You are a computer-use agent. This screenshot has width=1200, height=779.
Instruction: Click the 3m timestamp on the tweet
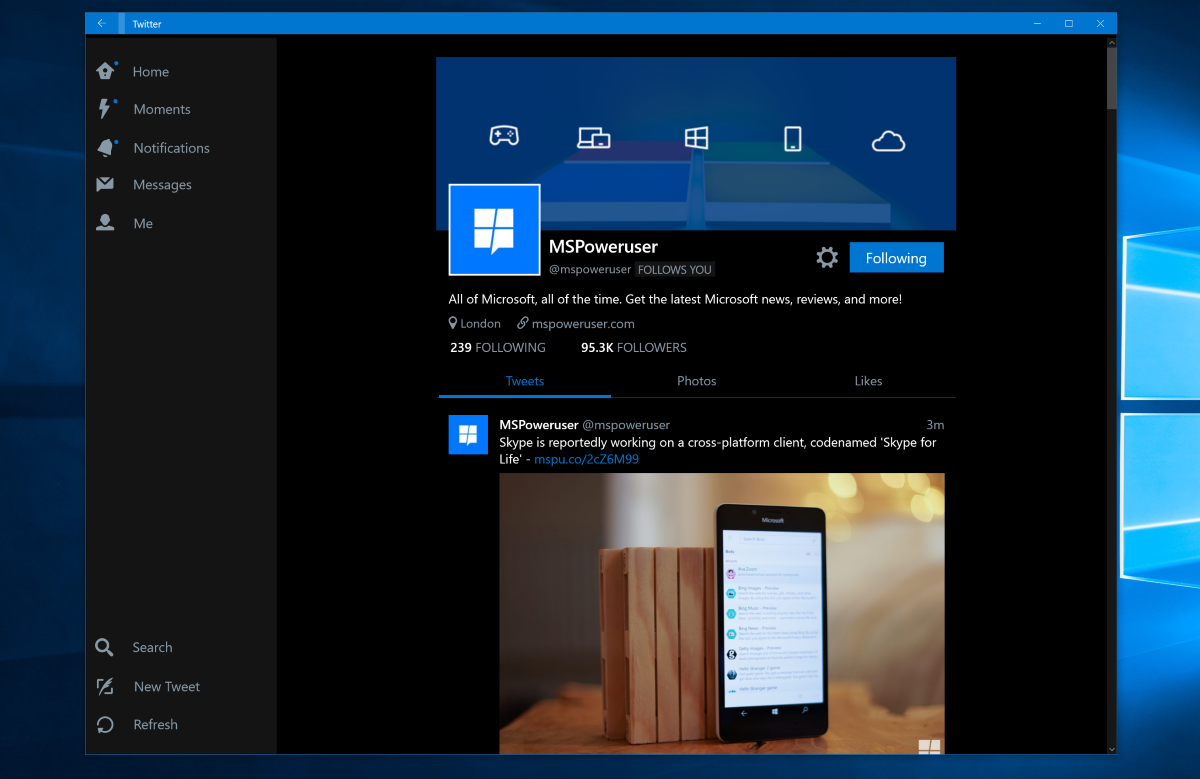(935, 425)
